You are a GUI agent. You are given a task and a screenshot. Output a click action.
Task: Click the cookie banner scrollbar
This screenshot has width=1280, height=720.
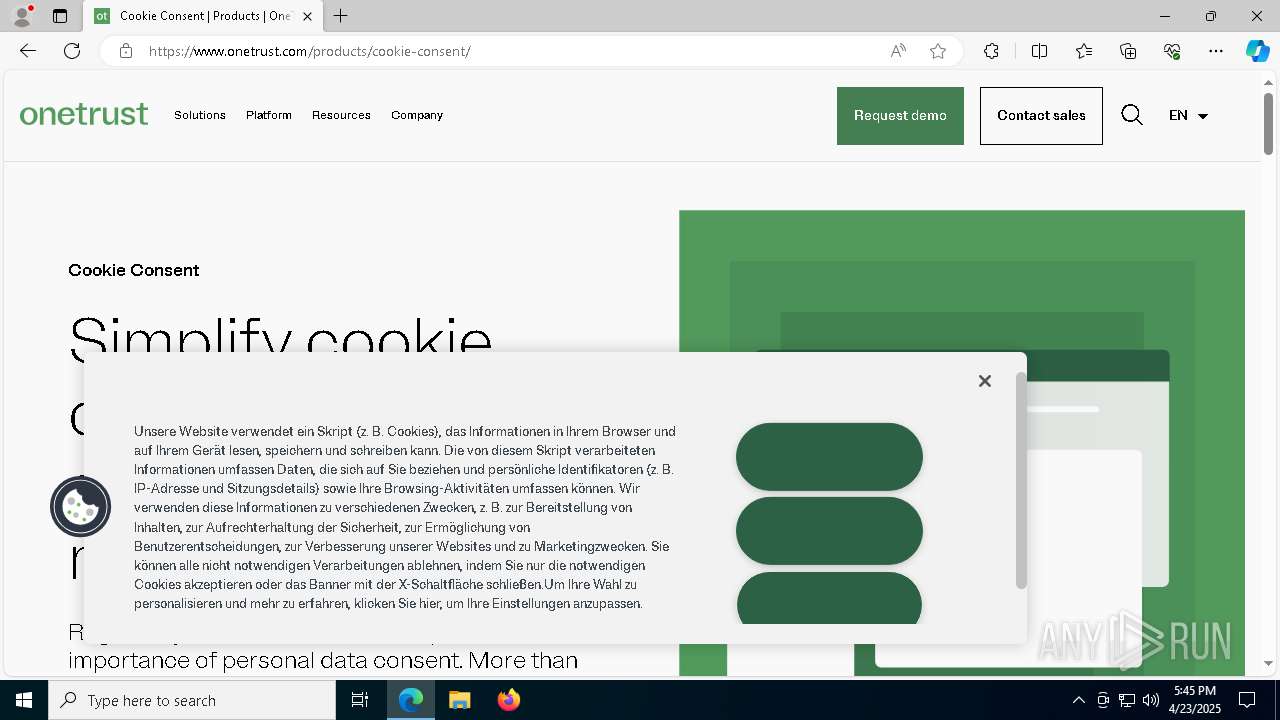1021,481
